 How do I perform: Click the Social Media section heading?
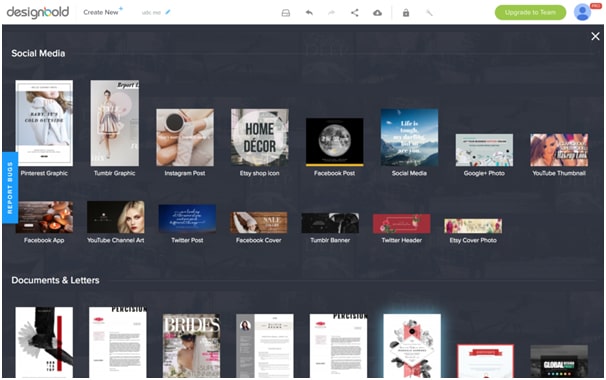(38, 53)
